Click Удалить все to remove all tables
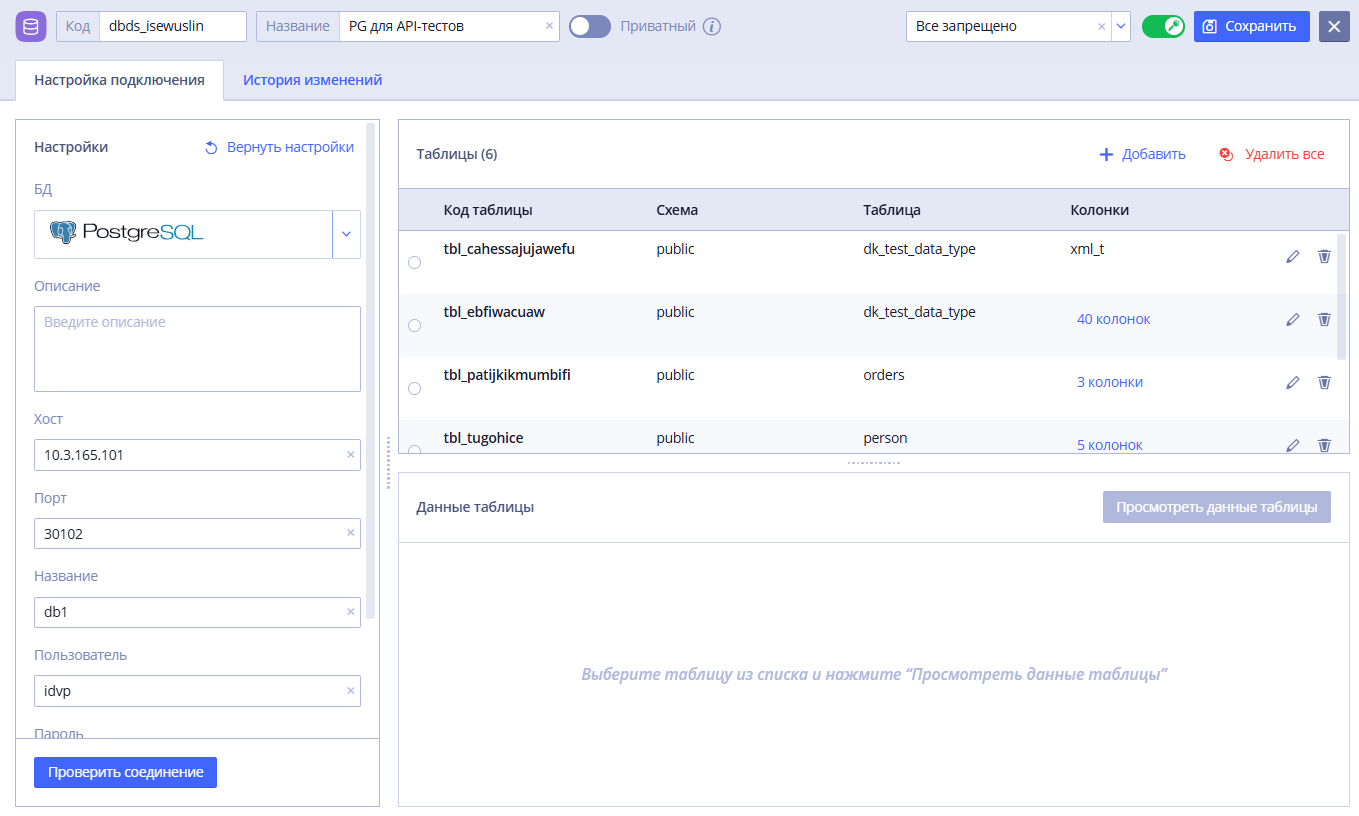 coord(1272,154)
